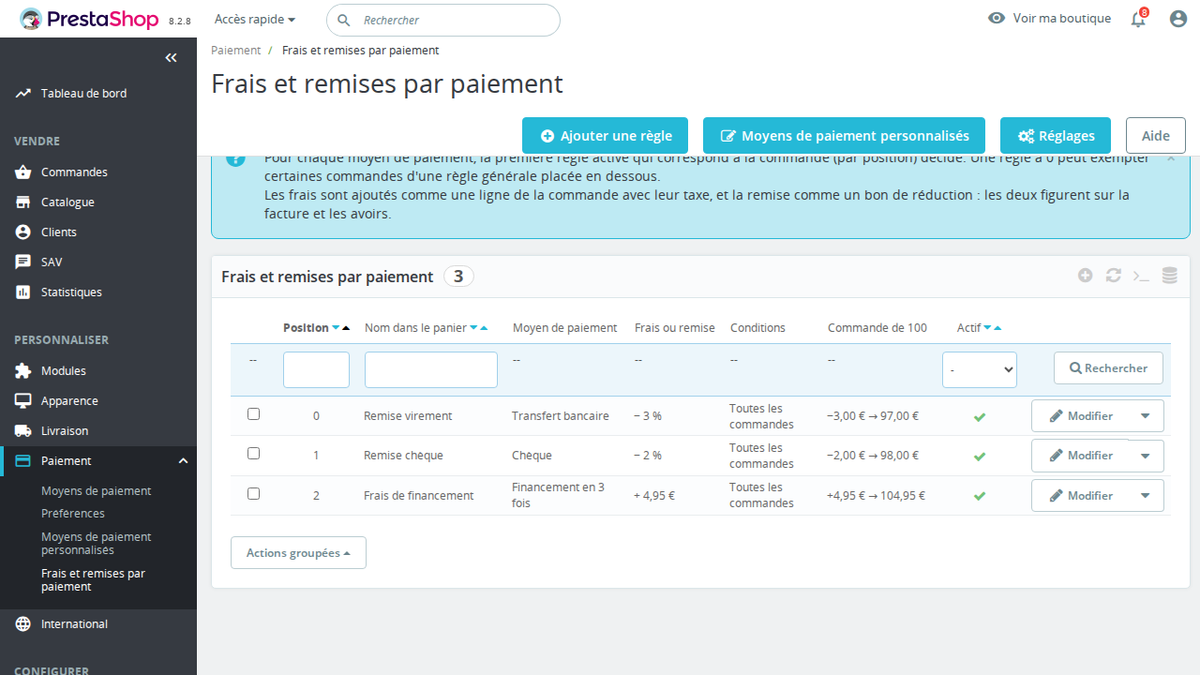
Task: Open Moyens de paiement personnalisés in the sidebar
Action: click(96, 543)
